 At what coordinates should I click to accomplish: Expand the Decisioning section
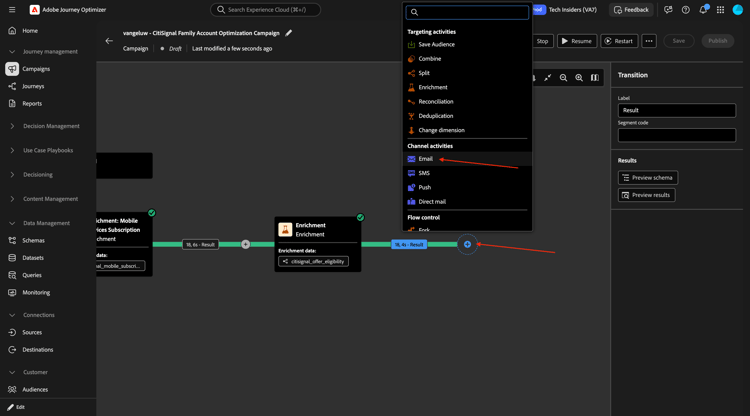point(12,175)
